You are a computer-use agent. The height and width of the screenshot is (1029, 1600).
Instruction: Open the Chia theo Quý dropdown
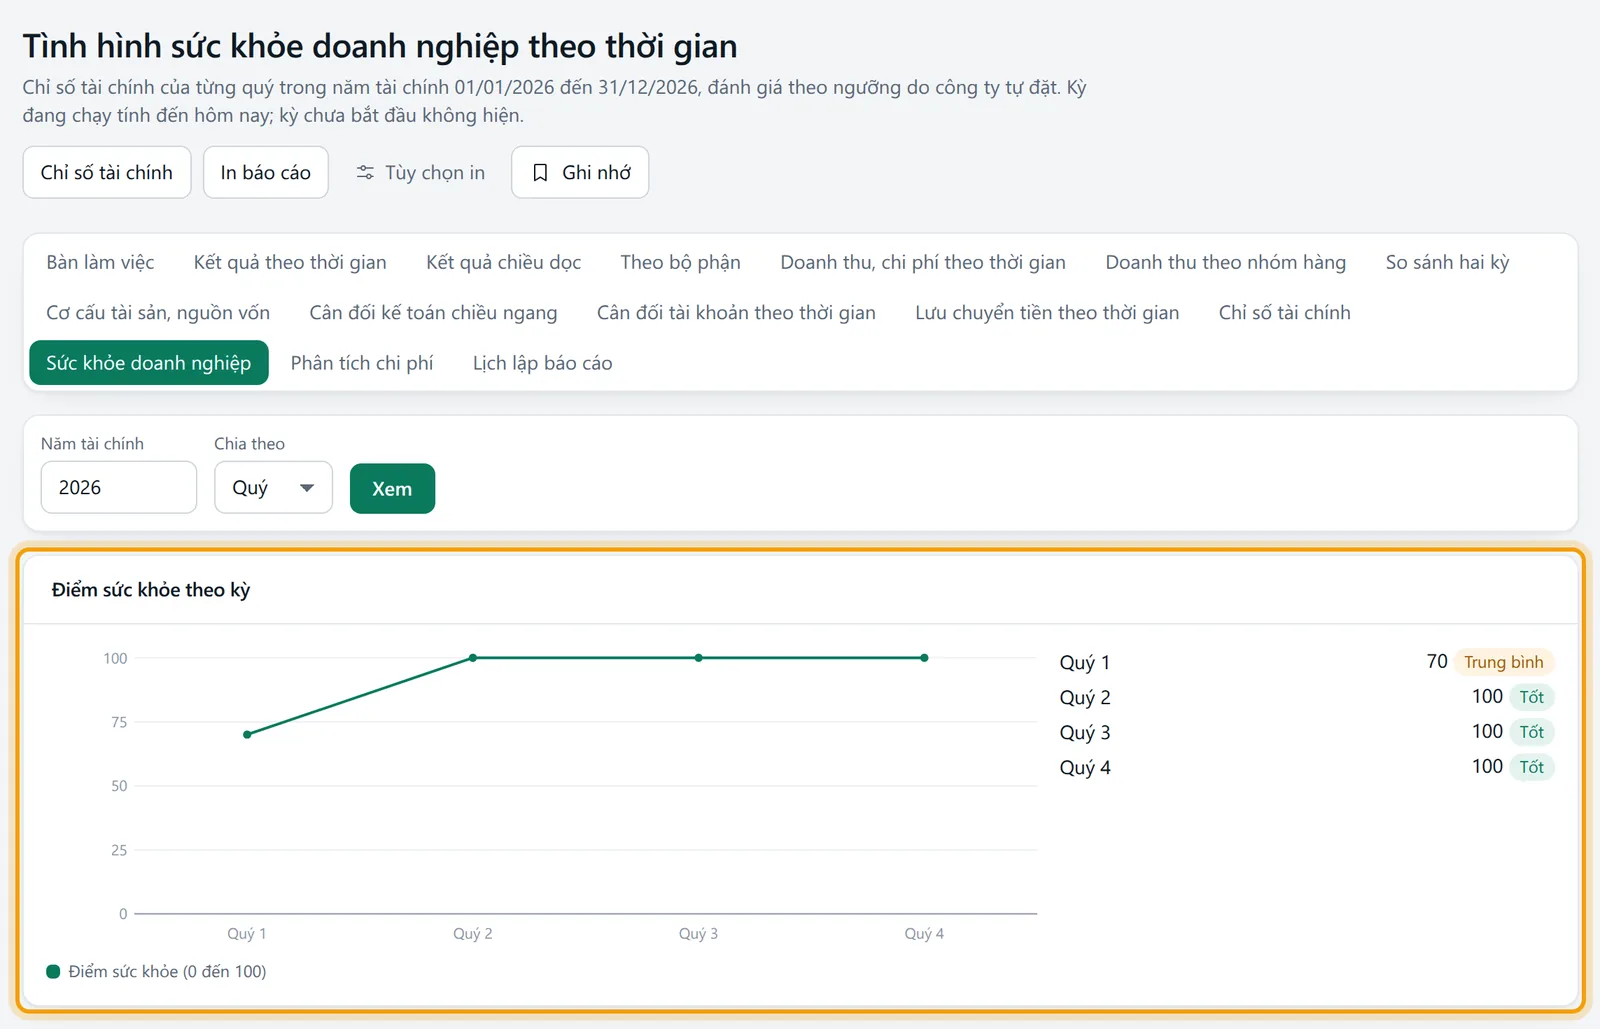pyautogui.click(x=273, y=488)
